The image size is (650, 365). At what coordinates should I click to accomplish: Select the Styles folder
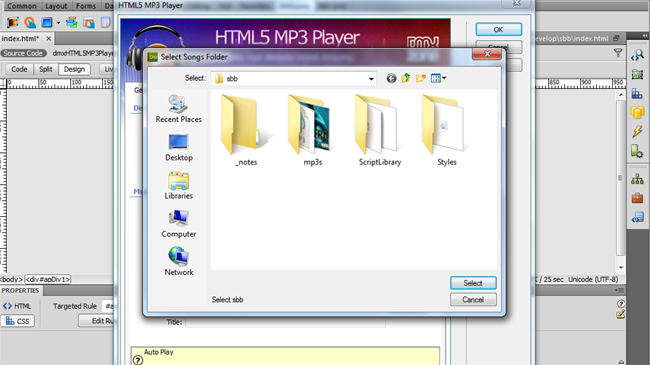446,130
